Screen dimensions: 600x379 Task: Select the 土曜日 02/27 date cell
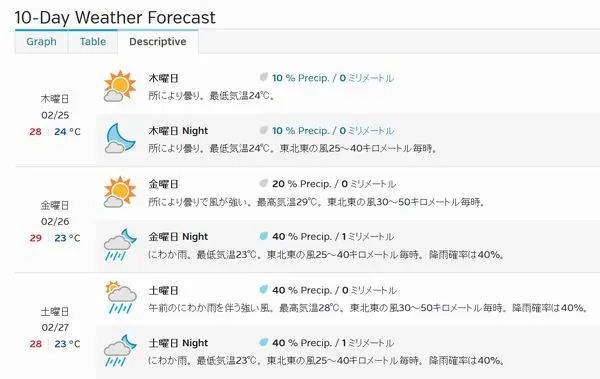[x=55, y=327]
